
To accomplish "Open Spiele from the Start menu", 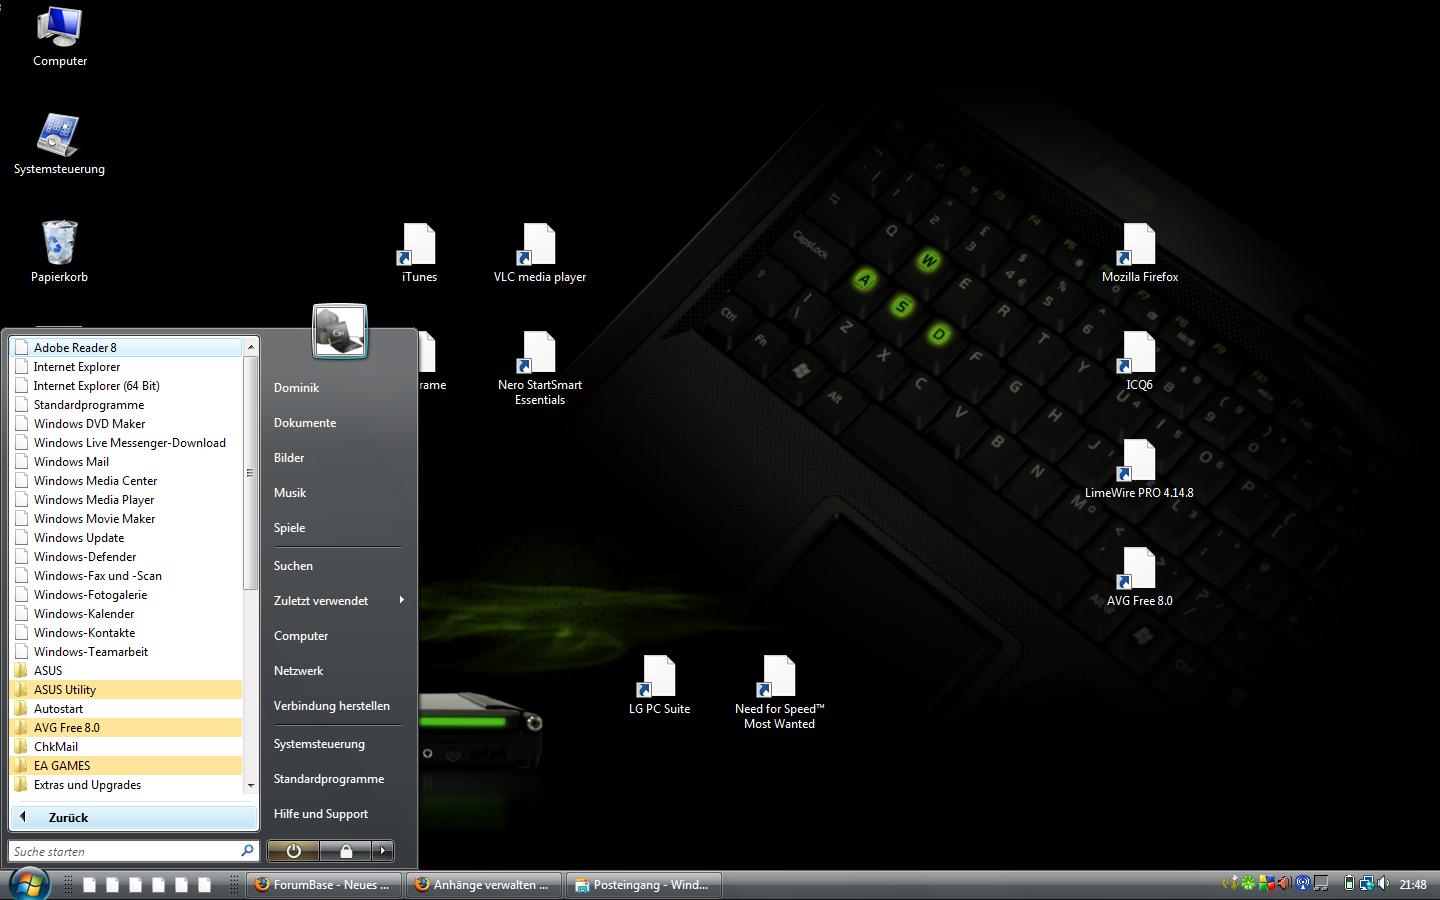I will (289, 528).
